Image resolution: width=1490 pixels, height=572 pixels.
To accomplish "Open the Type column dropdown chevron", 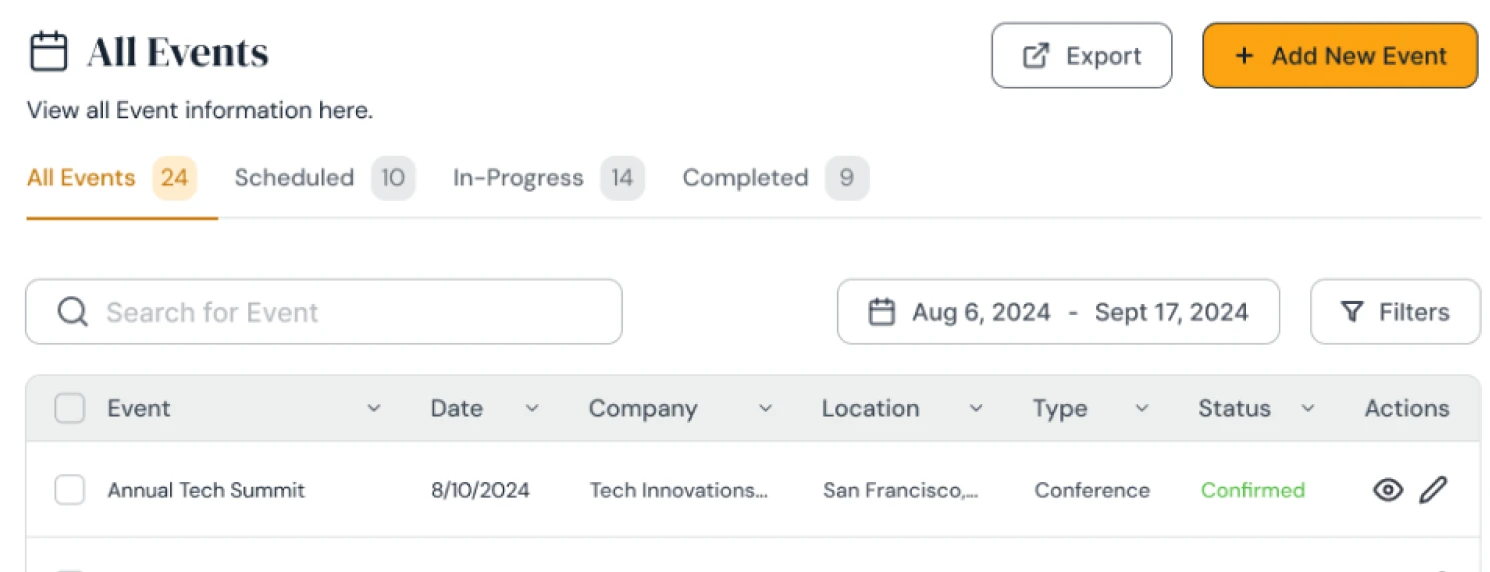I will coord(1141,408).
